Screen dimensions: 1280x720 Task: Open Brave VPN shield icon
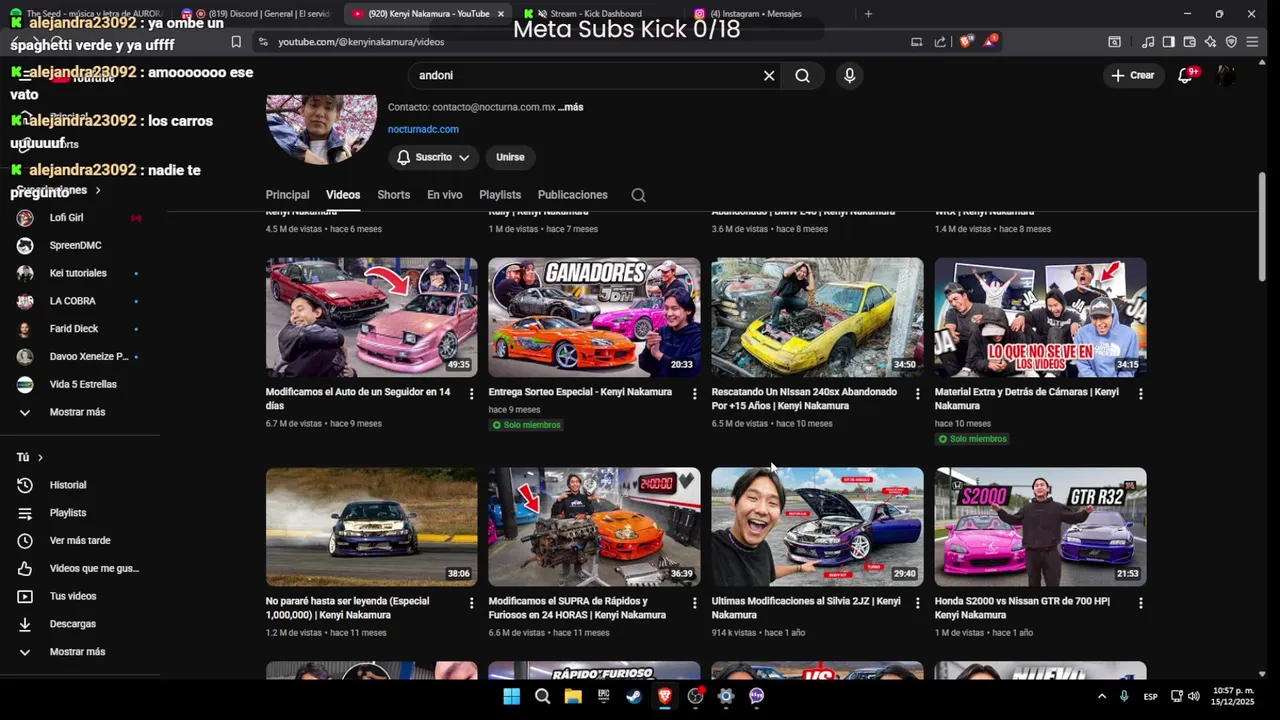(x=1231, y=42)
